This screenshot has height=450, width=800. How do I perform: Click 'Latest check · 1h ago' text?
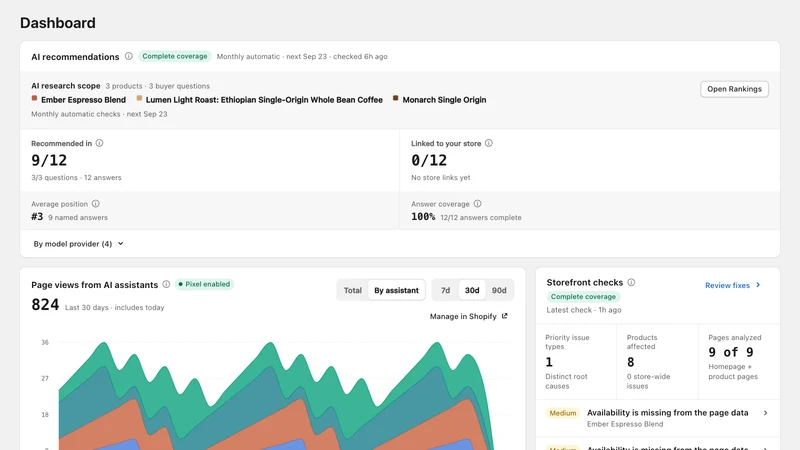[584, 310]
